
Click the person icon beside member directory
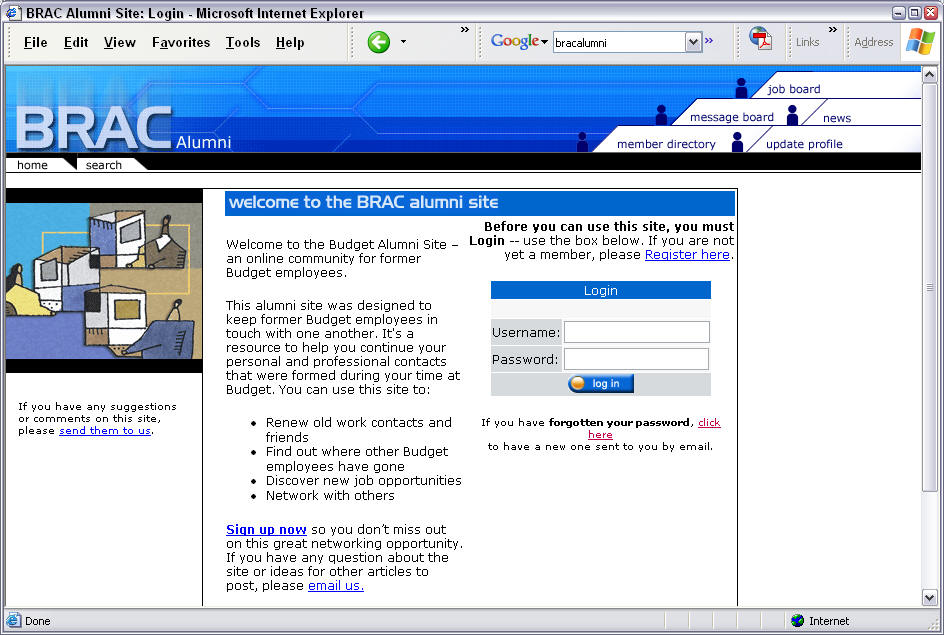582,142
